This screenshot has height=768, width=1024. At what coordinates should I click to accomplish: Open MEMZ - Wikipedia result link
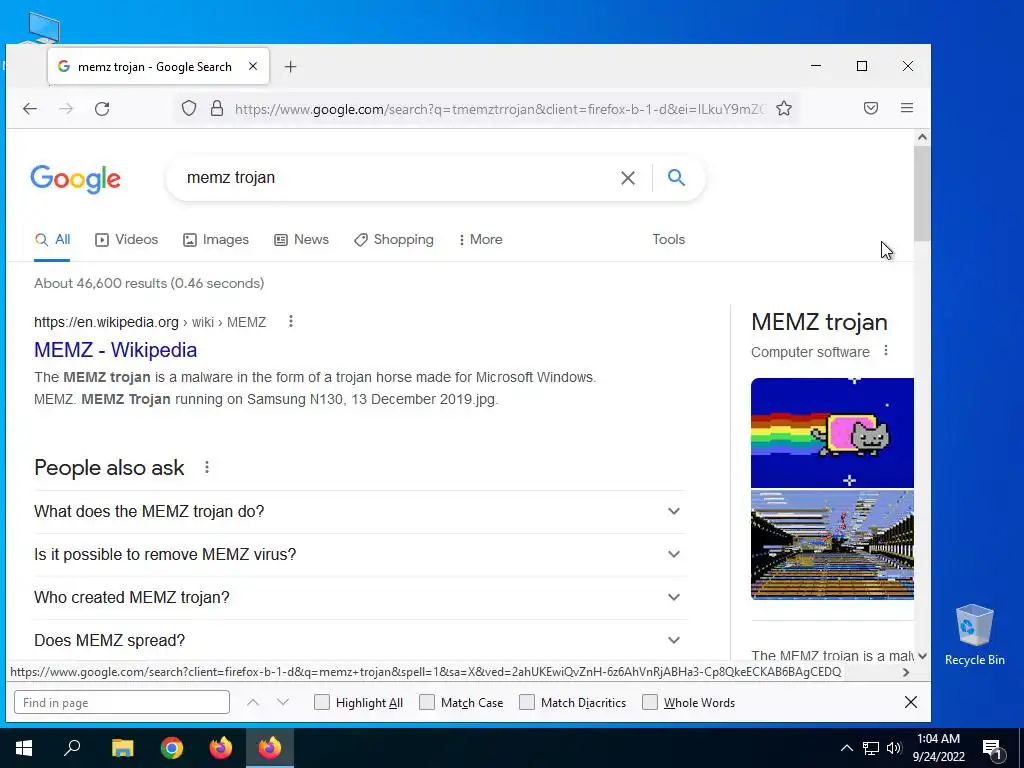point(116,350)
